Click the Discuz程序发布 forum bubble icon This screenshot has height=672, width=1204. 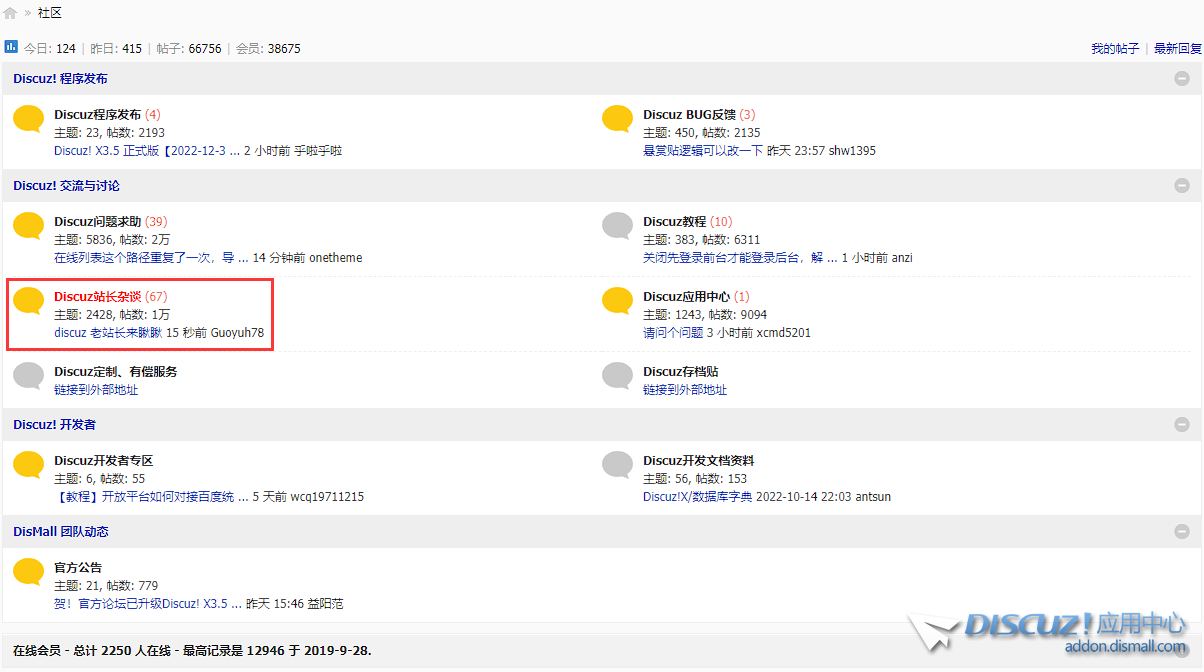pos(28,118)
